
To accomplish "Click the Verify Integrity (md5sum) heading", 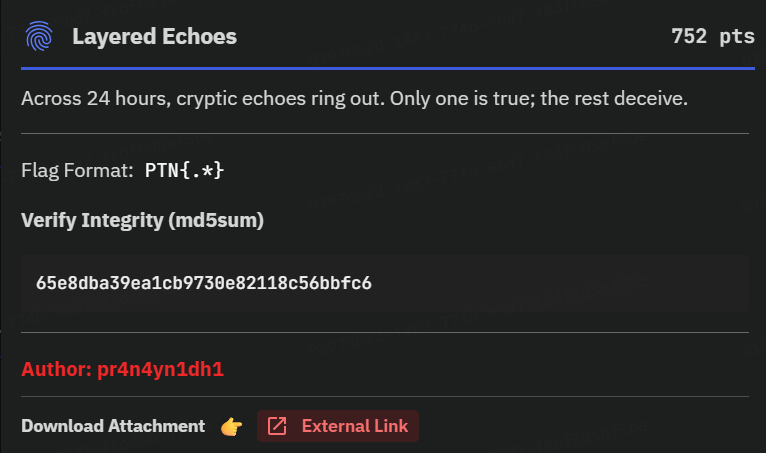I will point(143,220).
